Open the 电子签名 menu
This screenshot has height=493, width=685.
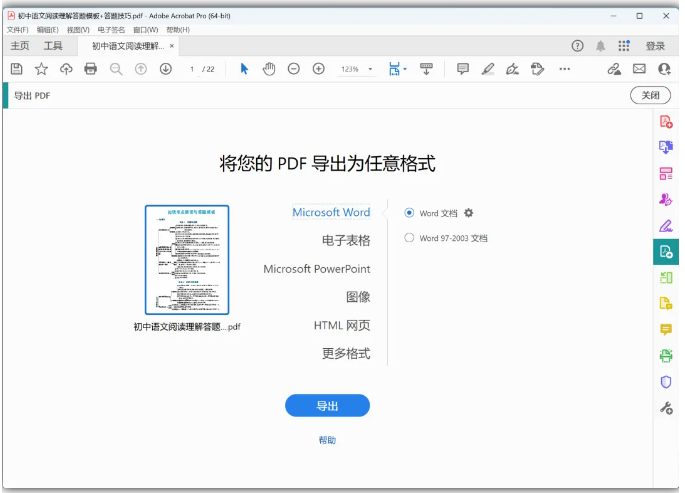[x=111, y=30]
